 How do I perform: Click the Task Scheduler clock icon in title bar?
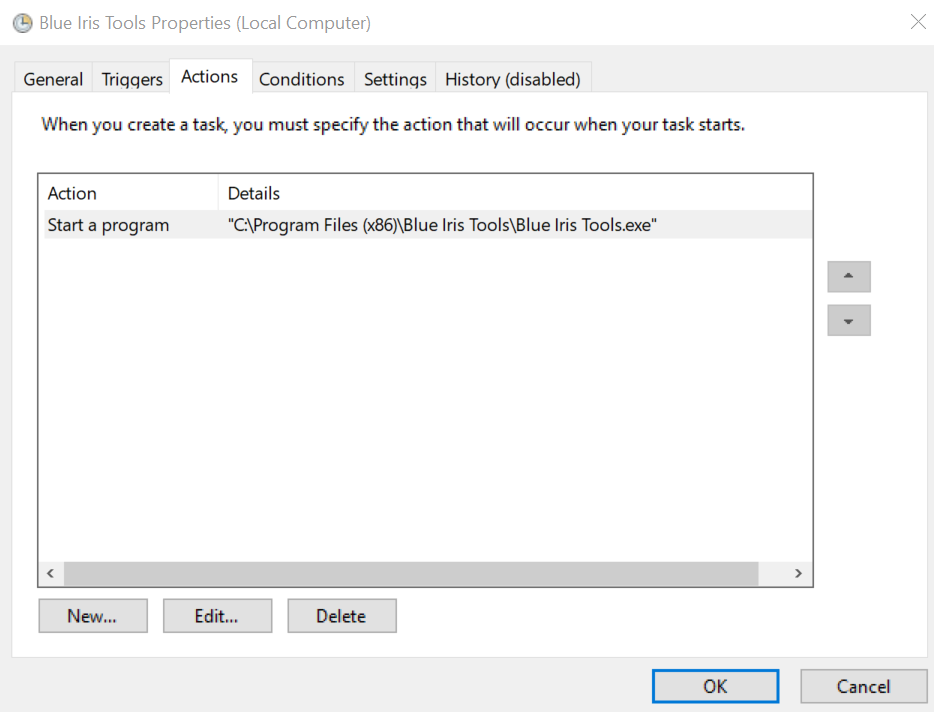click(x=22, y=22)
